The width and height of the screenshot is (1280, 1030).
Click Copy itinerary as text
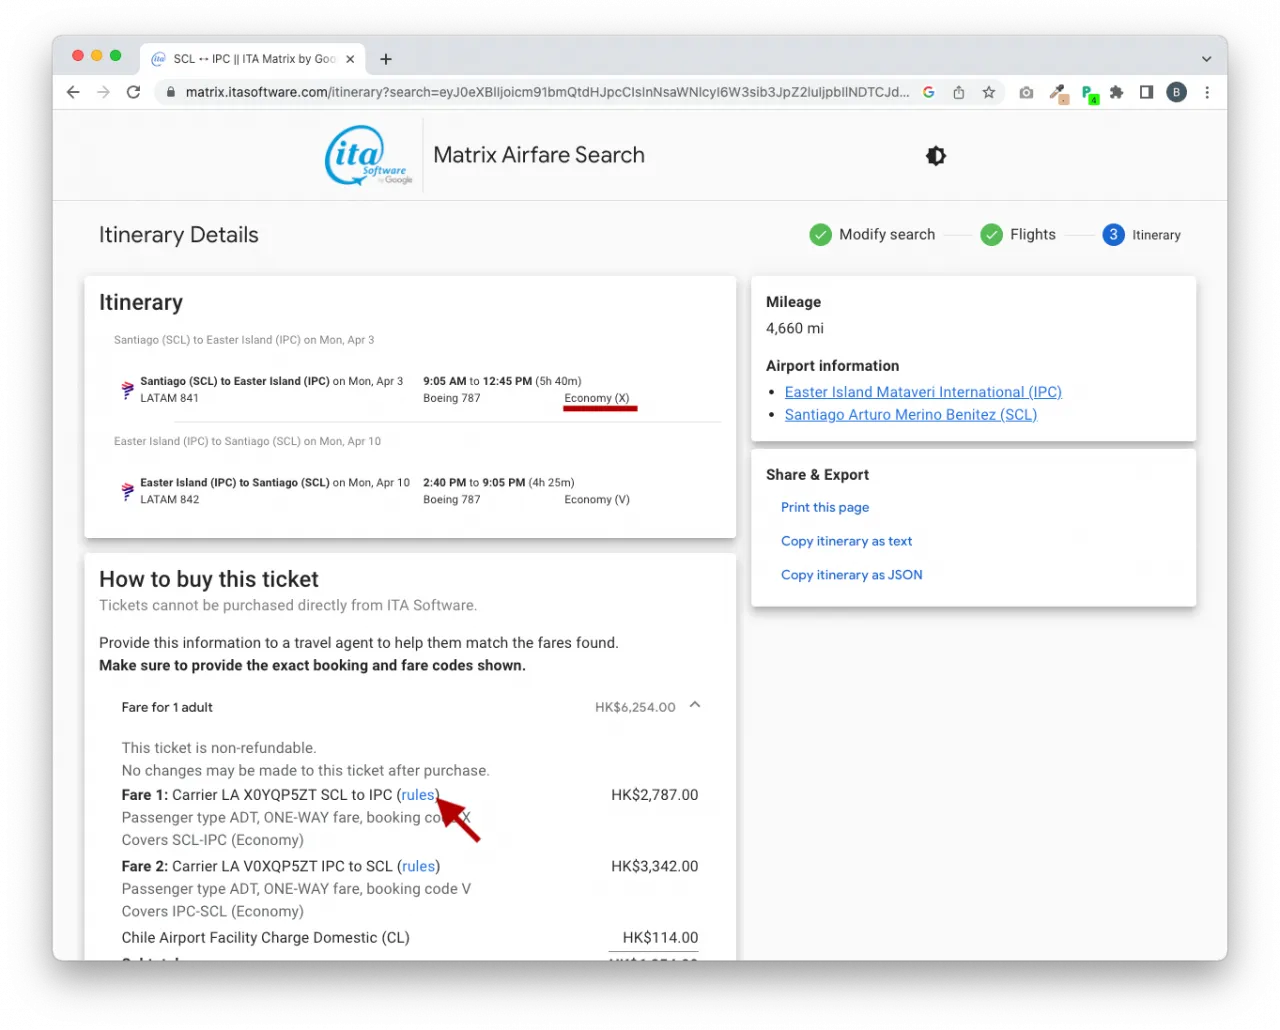coord(847,541)
